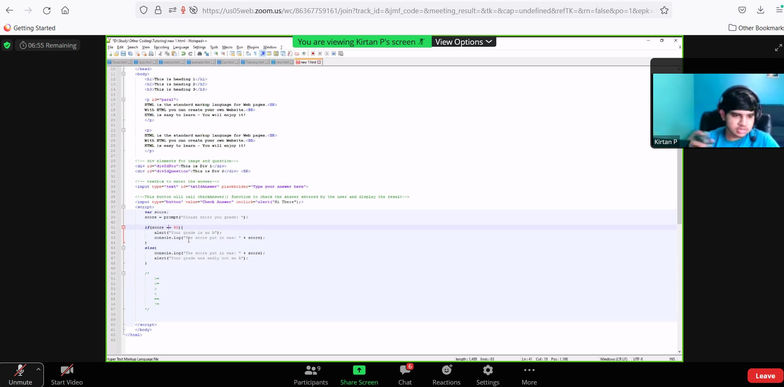
Task: Reload the browser page
Action: point(46,10)
